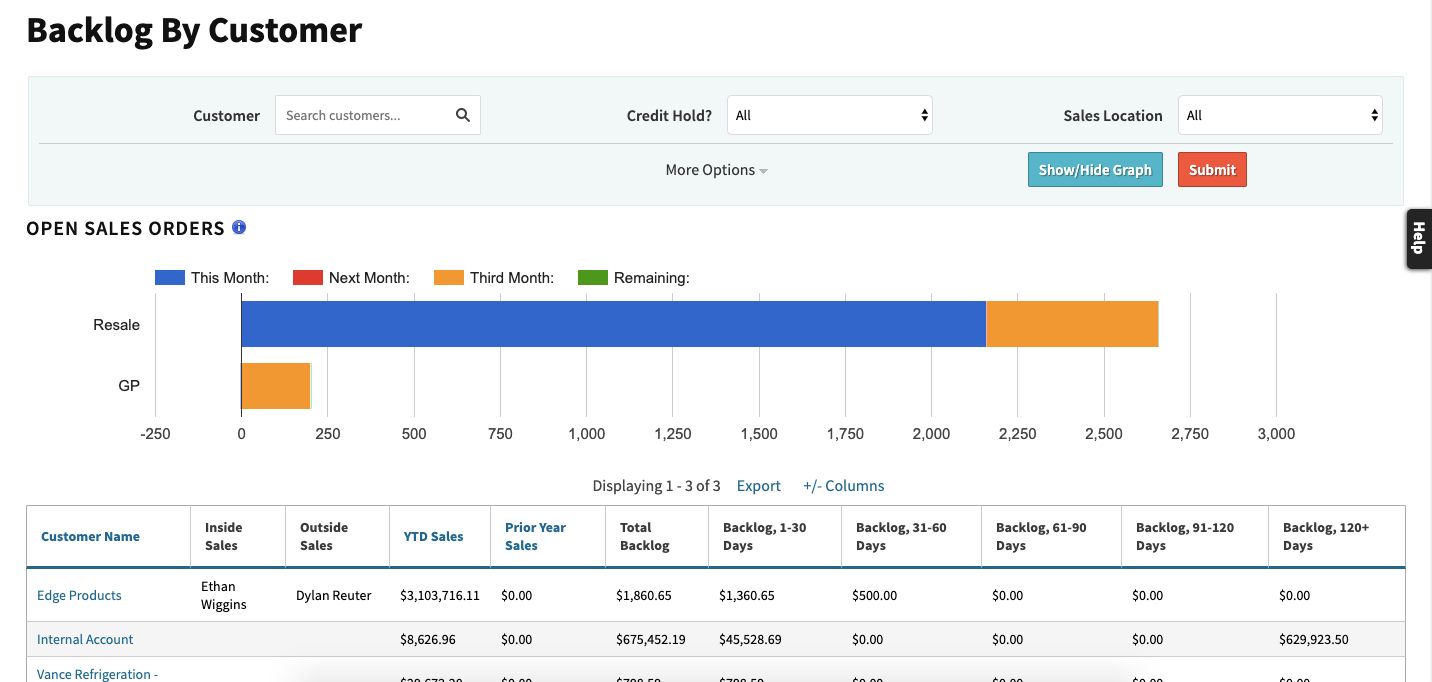The height and width of the screenshot is (682, 1432).
Task: Click the orange Third Month legend swatch
Action: 449,278
